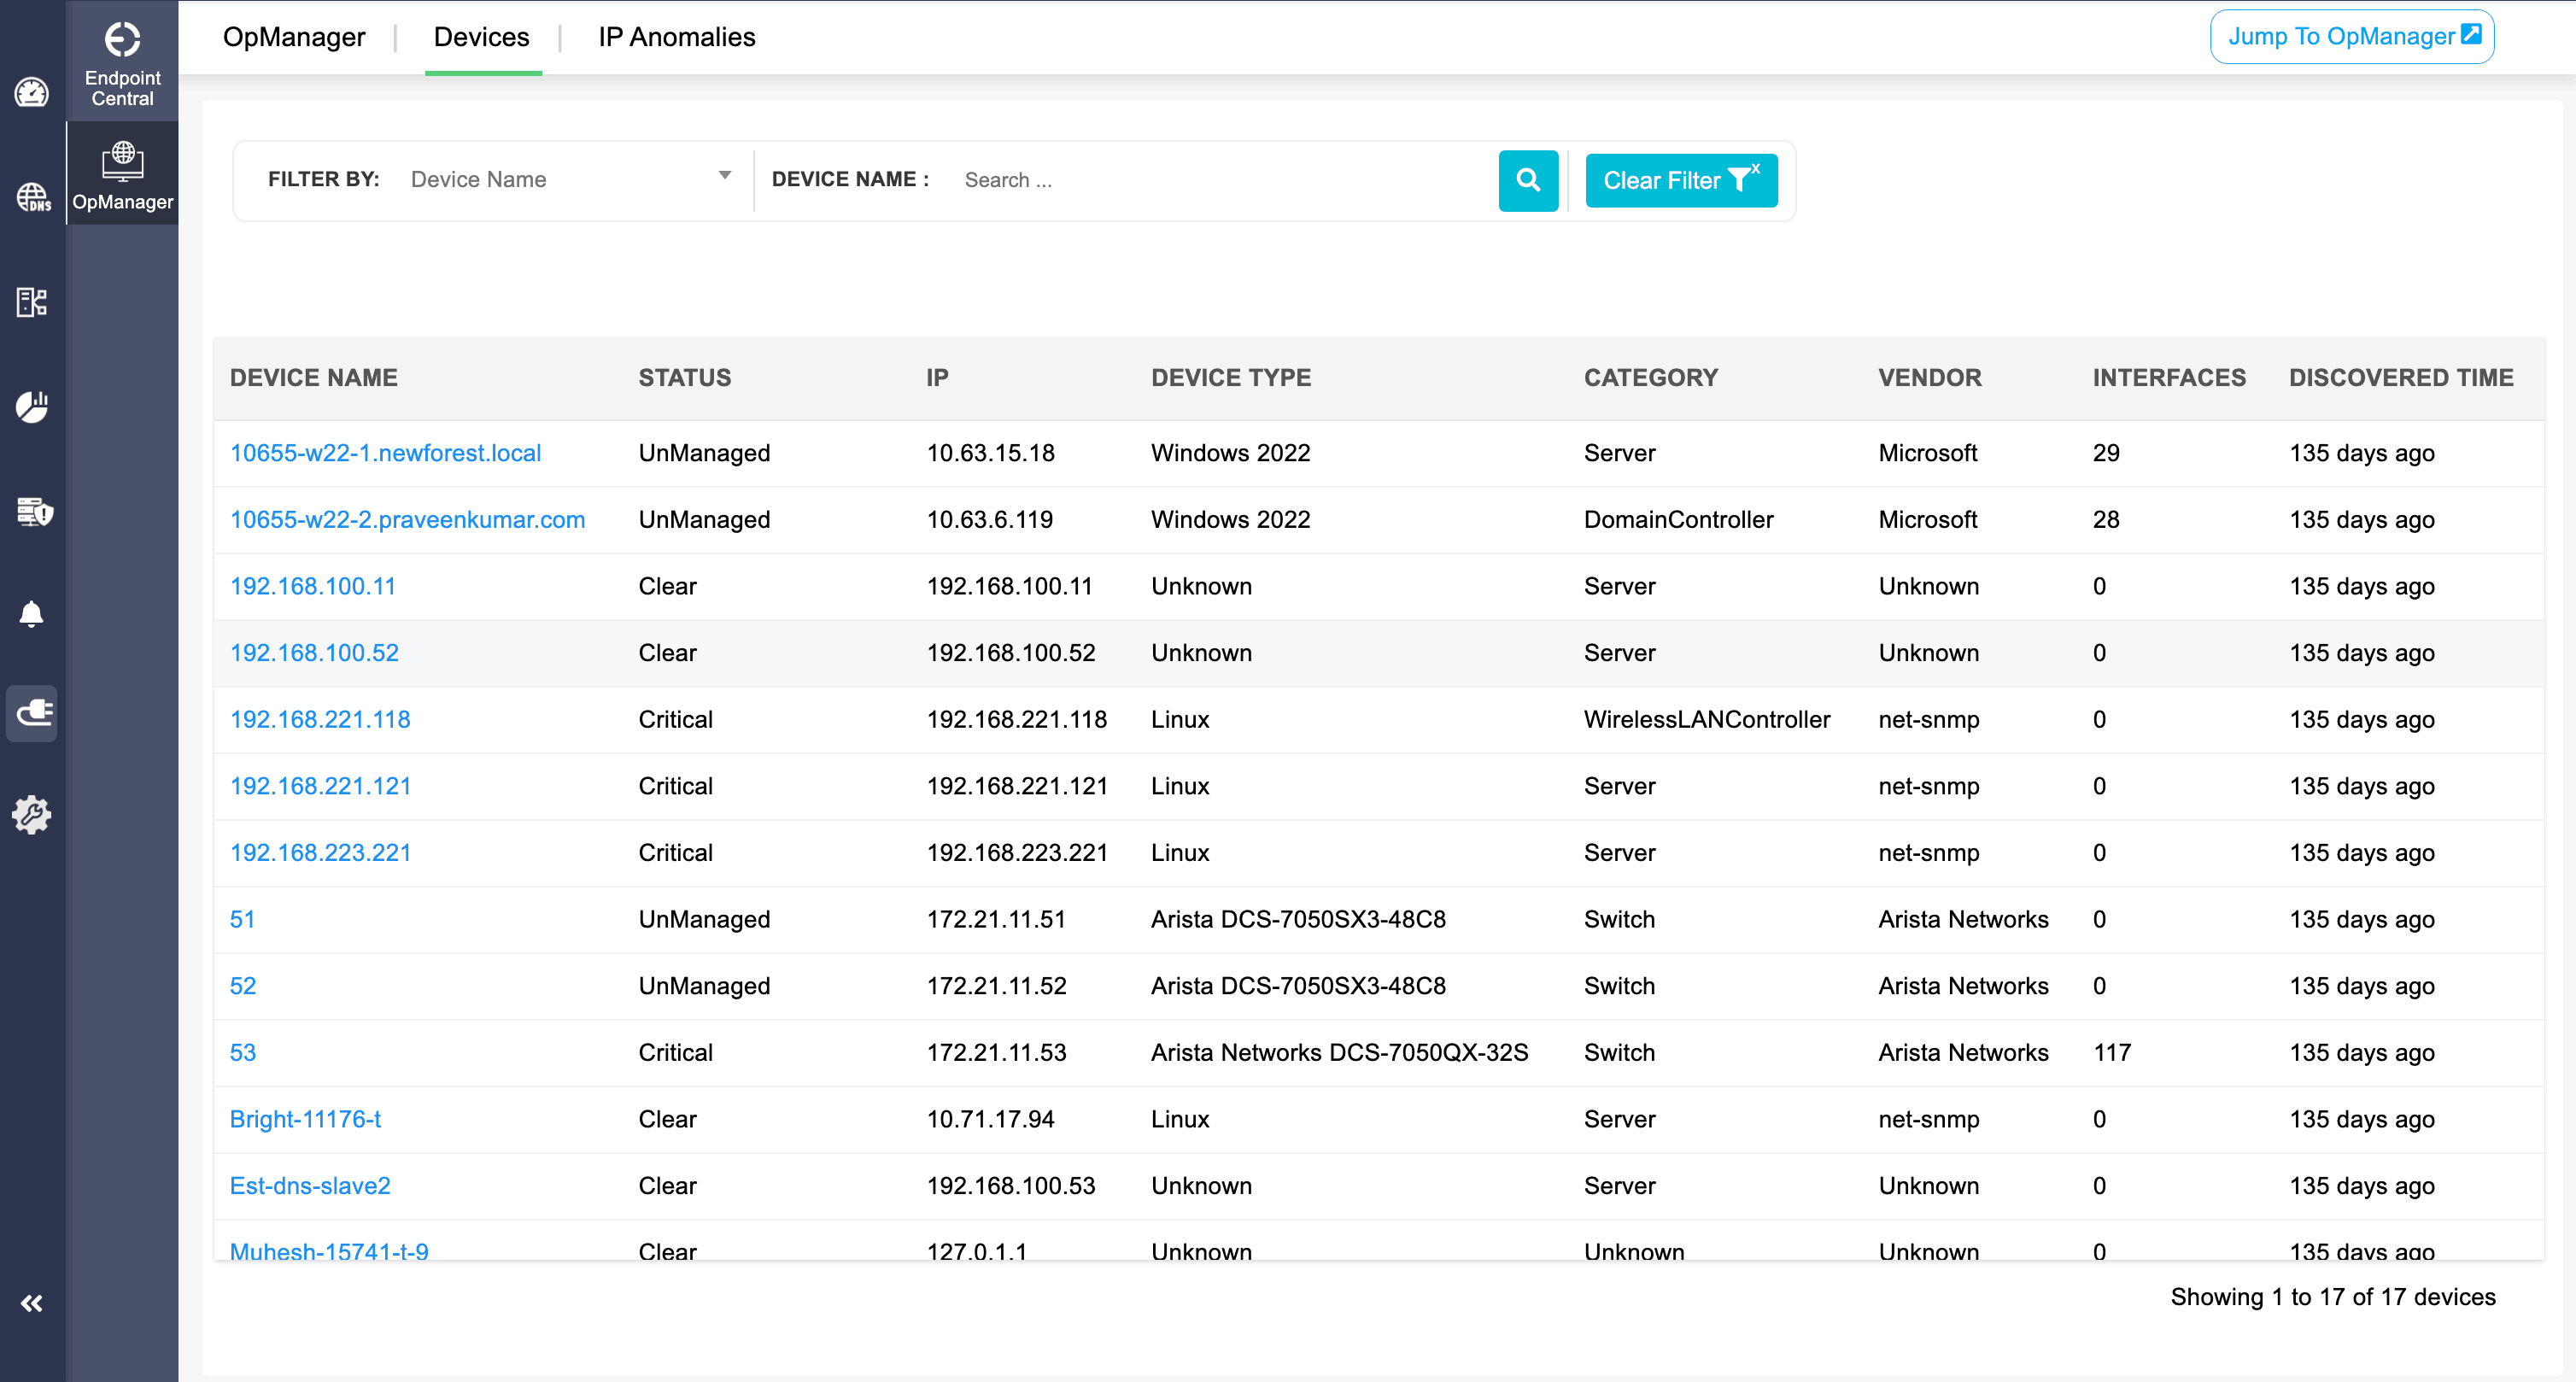Switch to the OpManager tab

(293, 37)
